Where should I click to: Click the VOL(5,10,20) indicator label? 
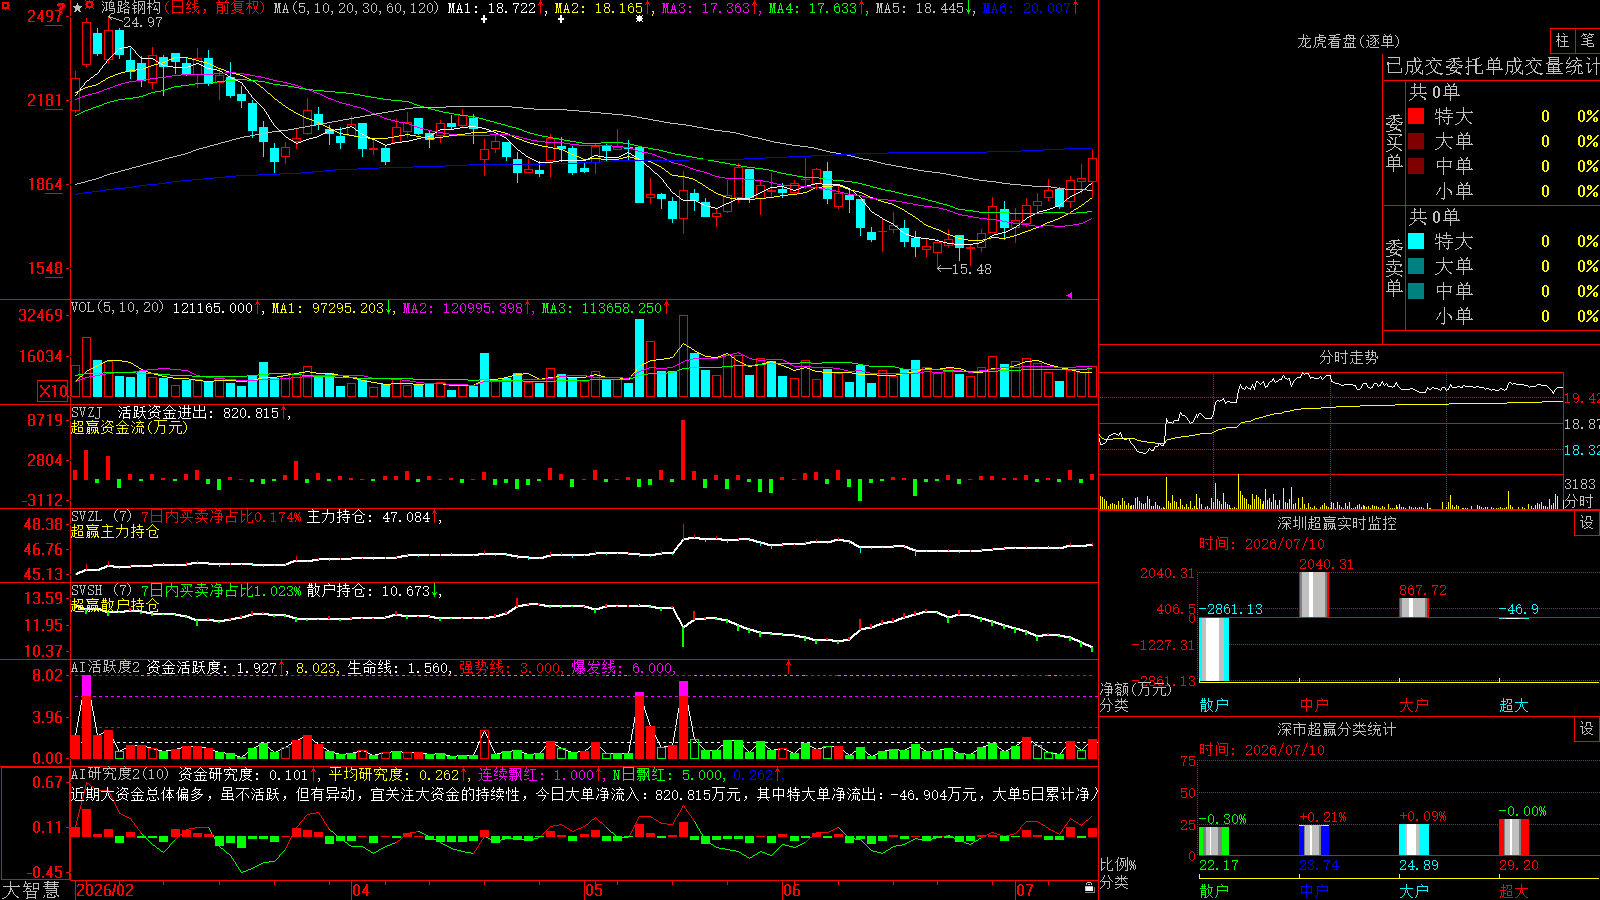pyautogui.click(x=117, y=308)
